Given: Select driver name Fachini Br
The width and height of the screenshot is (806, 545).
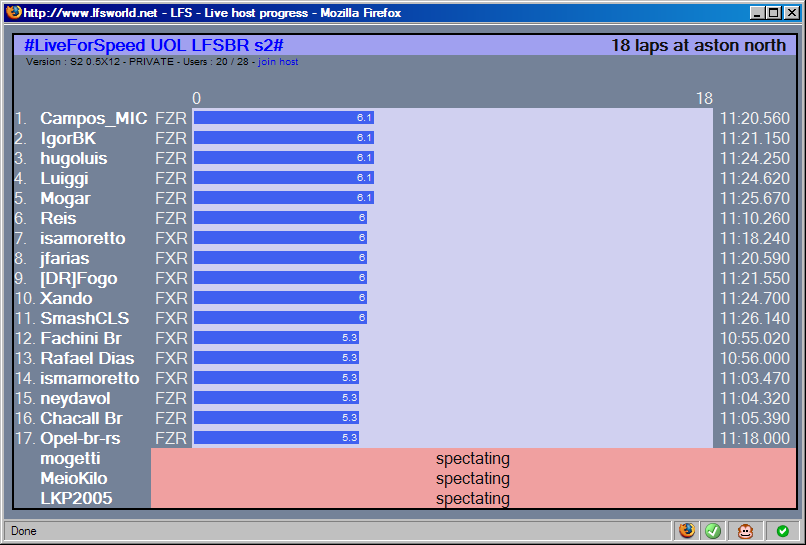Looking at the screenshot, I should pos(81,338).
